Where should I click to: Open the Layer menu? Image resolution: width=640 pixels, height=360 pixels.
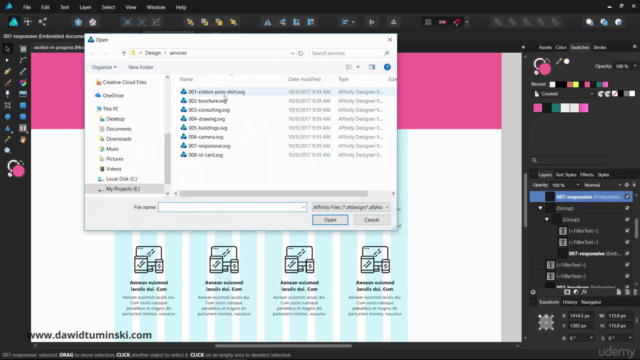(x=85, y=7)
